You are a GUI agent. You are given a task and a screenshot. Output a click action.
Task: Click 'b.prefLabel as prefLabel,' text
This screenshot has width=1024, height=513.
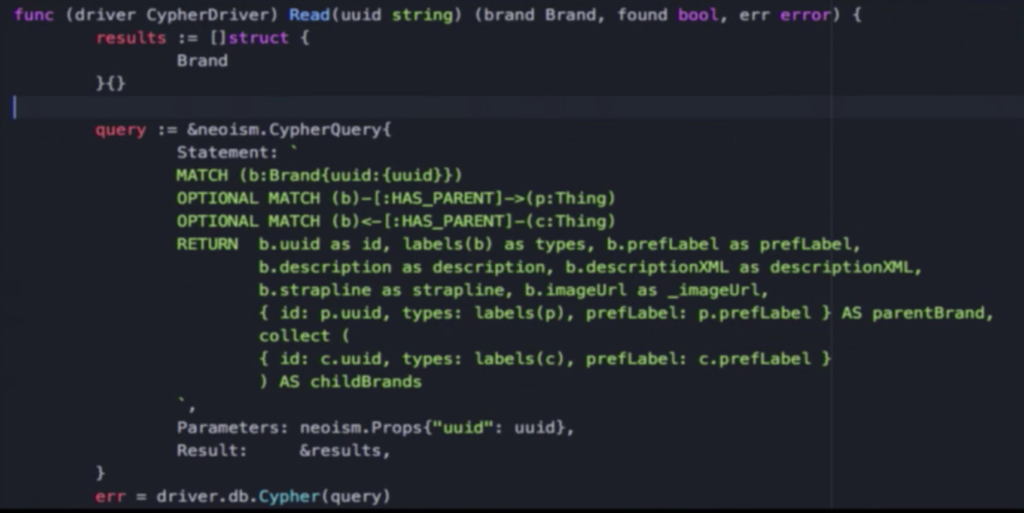(733, 244)
